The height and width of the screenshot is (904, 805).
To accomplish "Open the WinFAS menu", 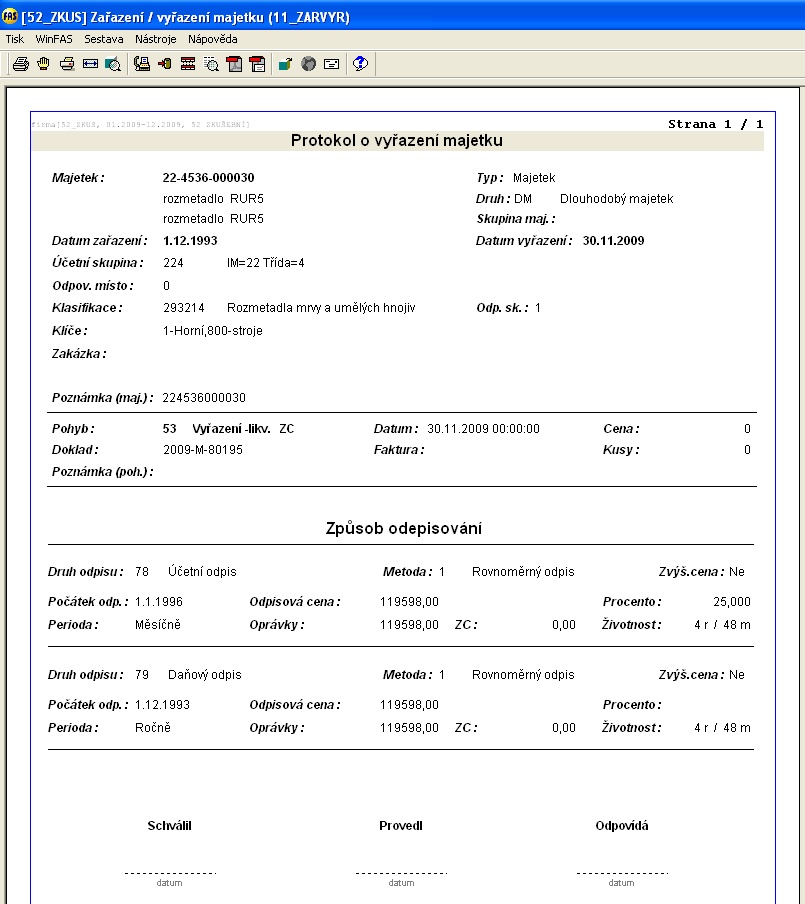I will 54,39.
